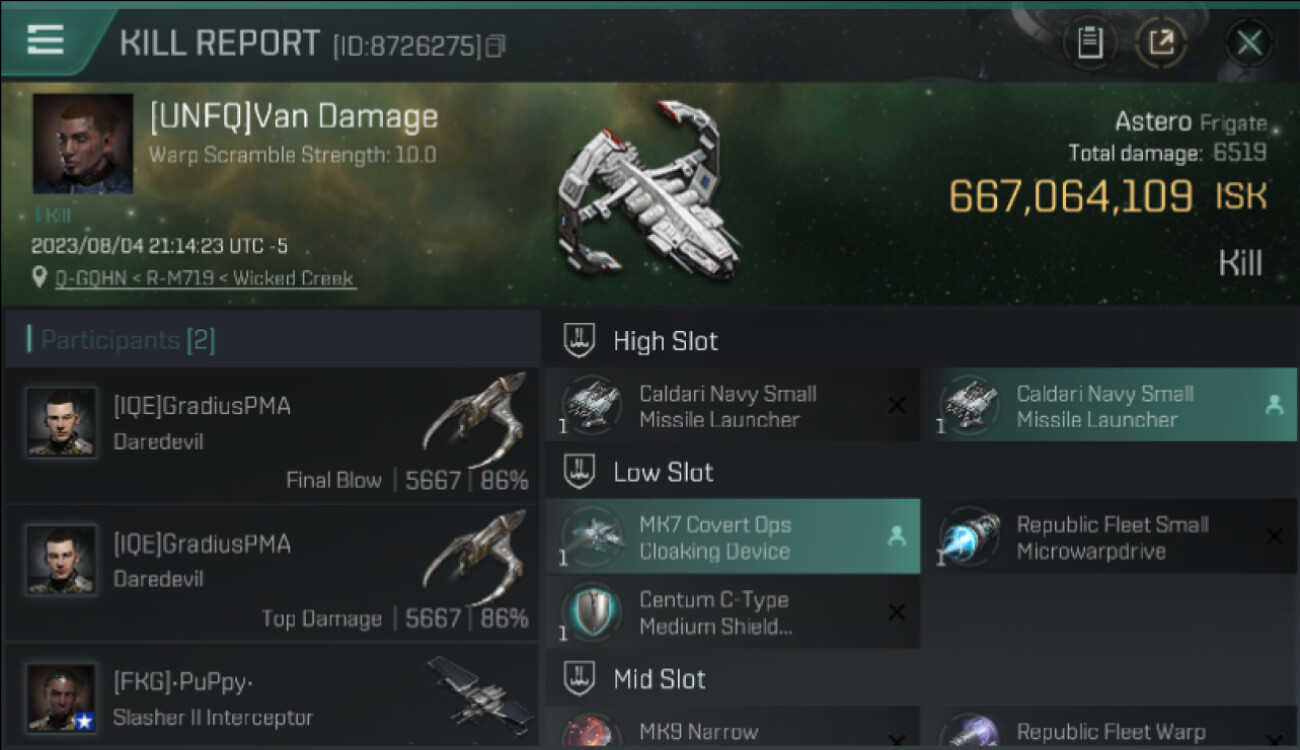
Task: Select the dropped Caldari Navy Missile Launcher
Action: pyautogui.click(x=1108, y=406)
